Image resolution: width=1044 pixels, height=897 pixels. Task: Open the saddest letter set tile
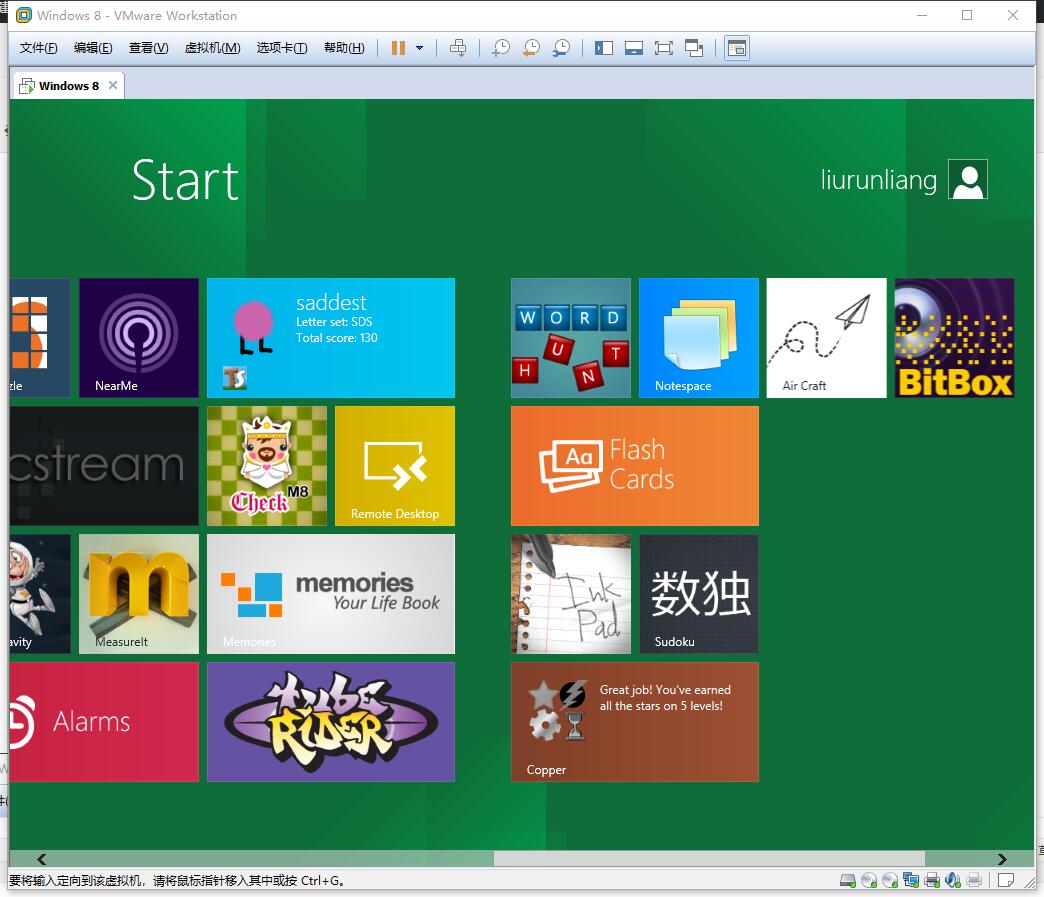[331, 338]
